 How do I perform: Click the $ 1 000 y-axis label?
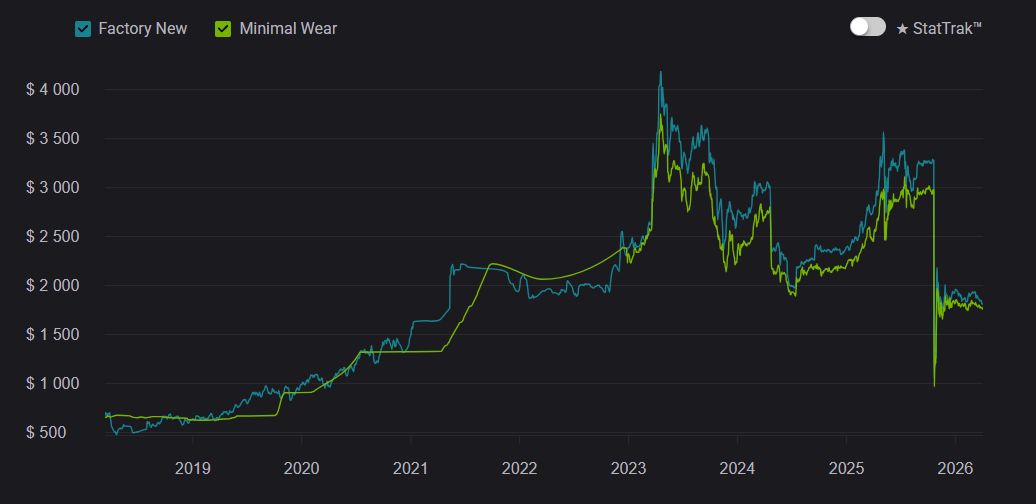53,384
